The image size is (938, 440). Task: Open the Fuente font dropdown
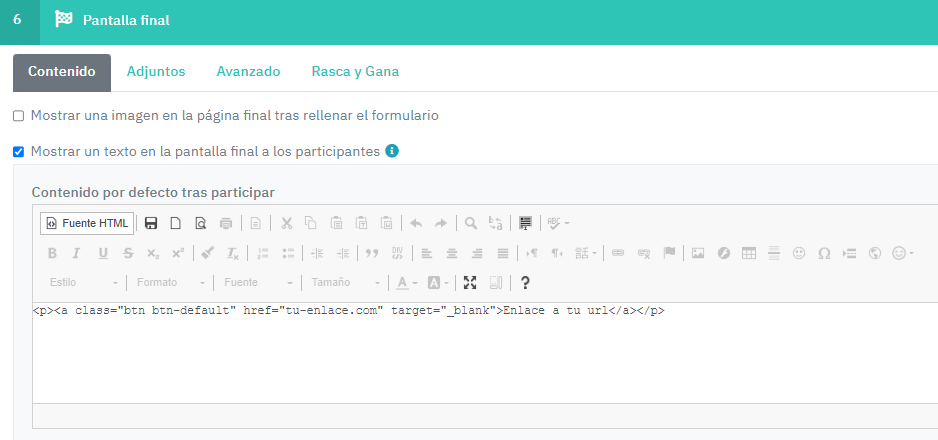[258, 282]
